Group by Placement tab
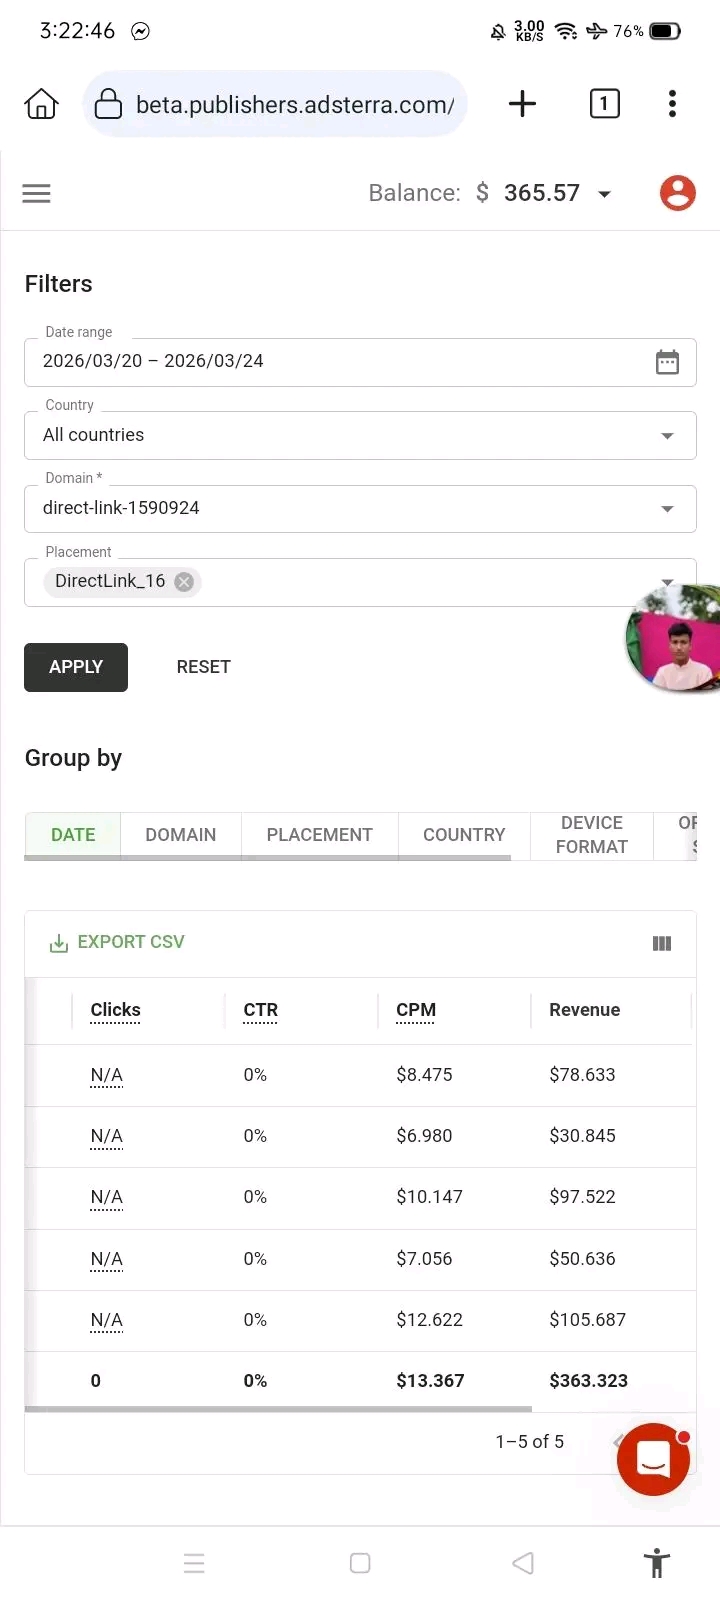 tap(319, 835)
